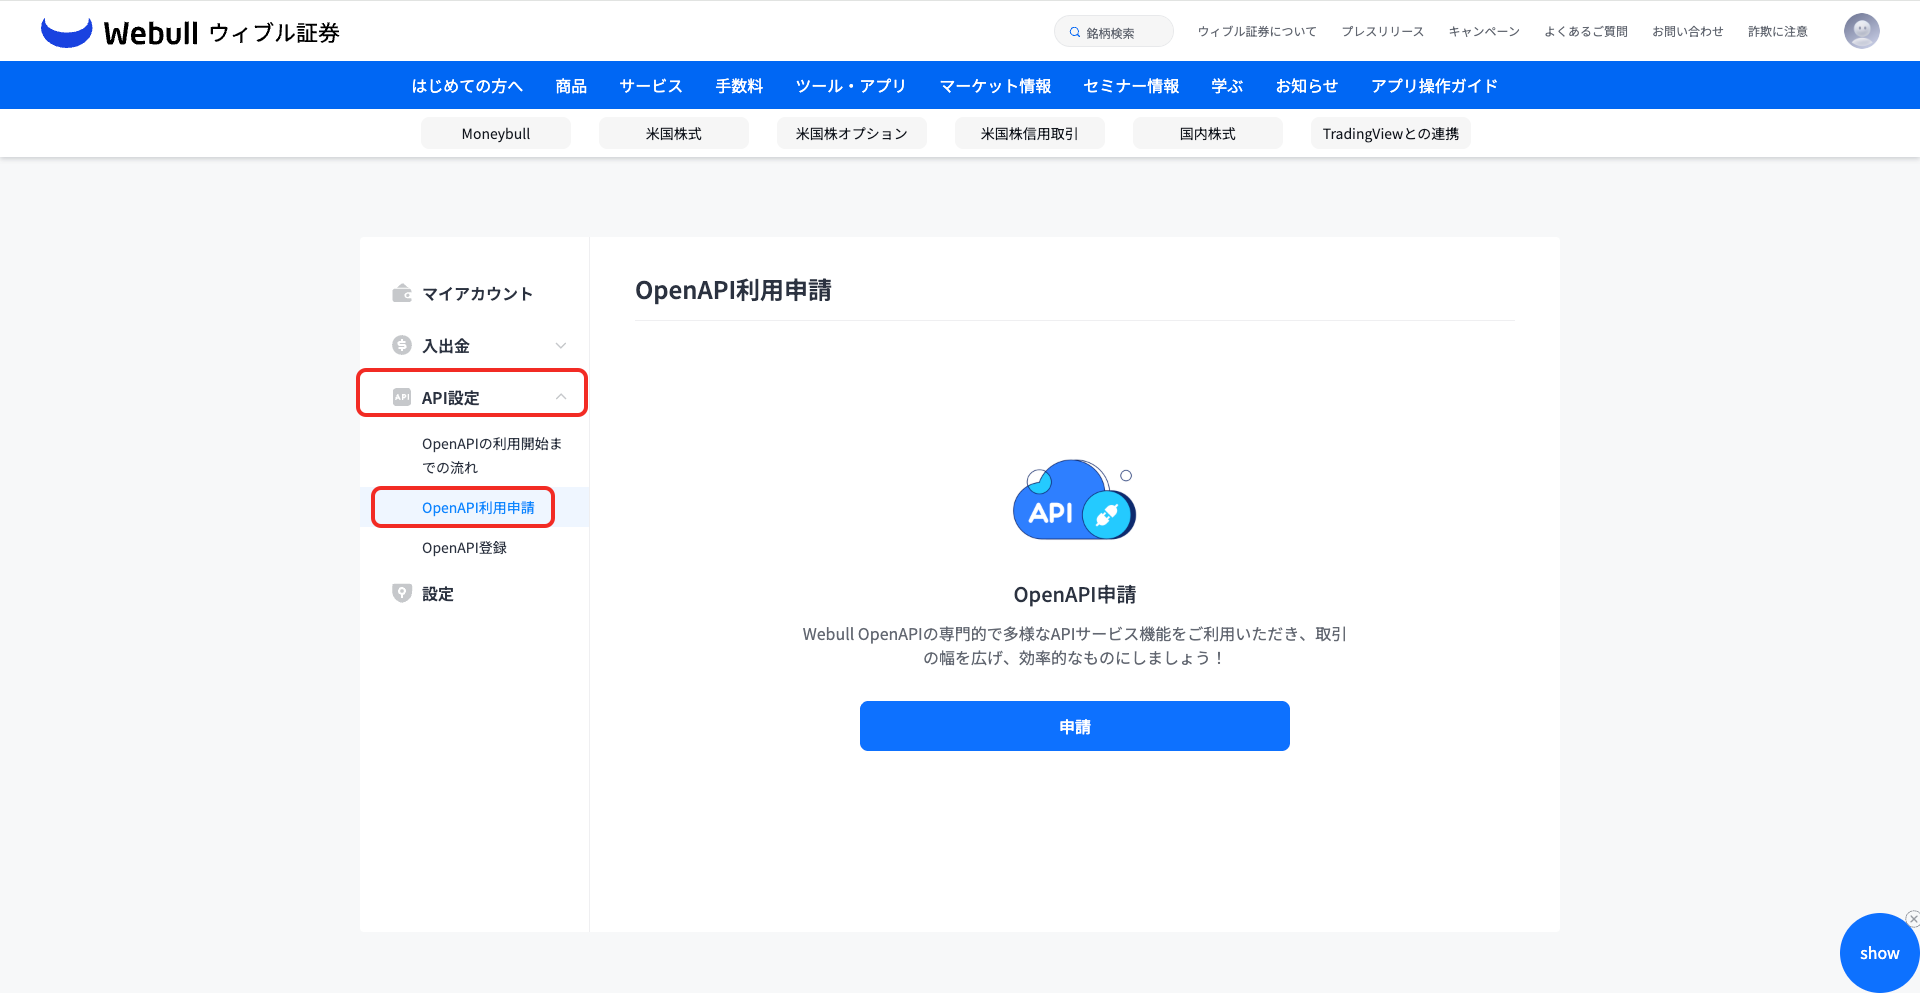The image size is (1920, 993).
Task: Go to OpenAPI登録 page
Action: coord(464,548)
